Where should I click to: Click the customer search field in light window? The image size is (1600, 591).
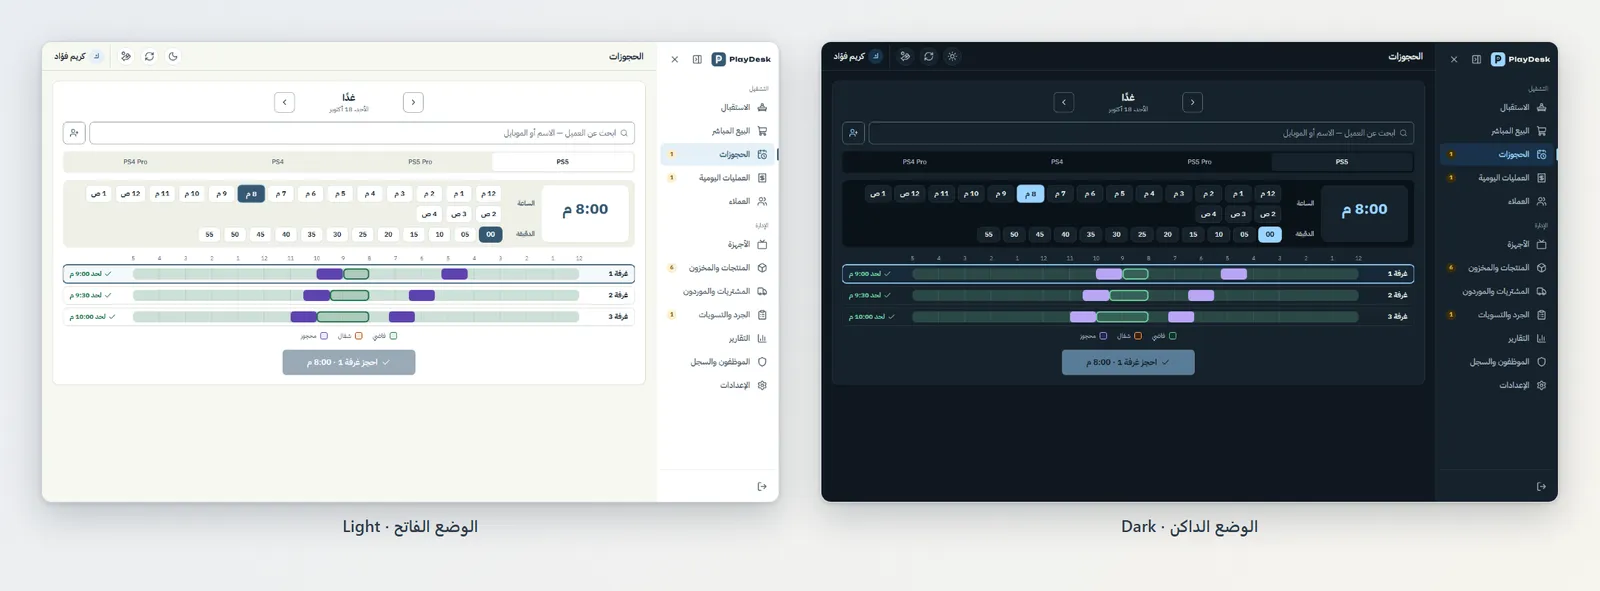point(362,133)
